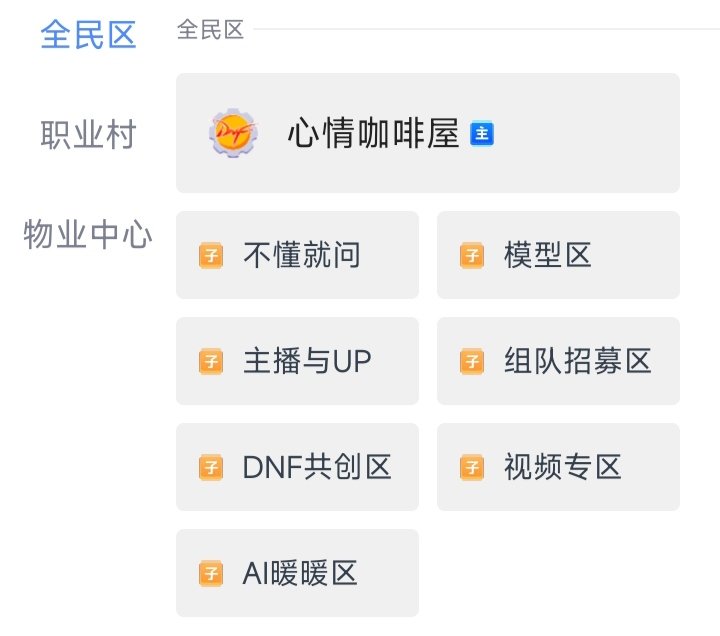This screenshot has width=720, height=636.
Task: Enter the 主播与UP sub-forum
Action: (x=307, y=361)
